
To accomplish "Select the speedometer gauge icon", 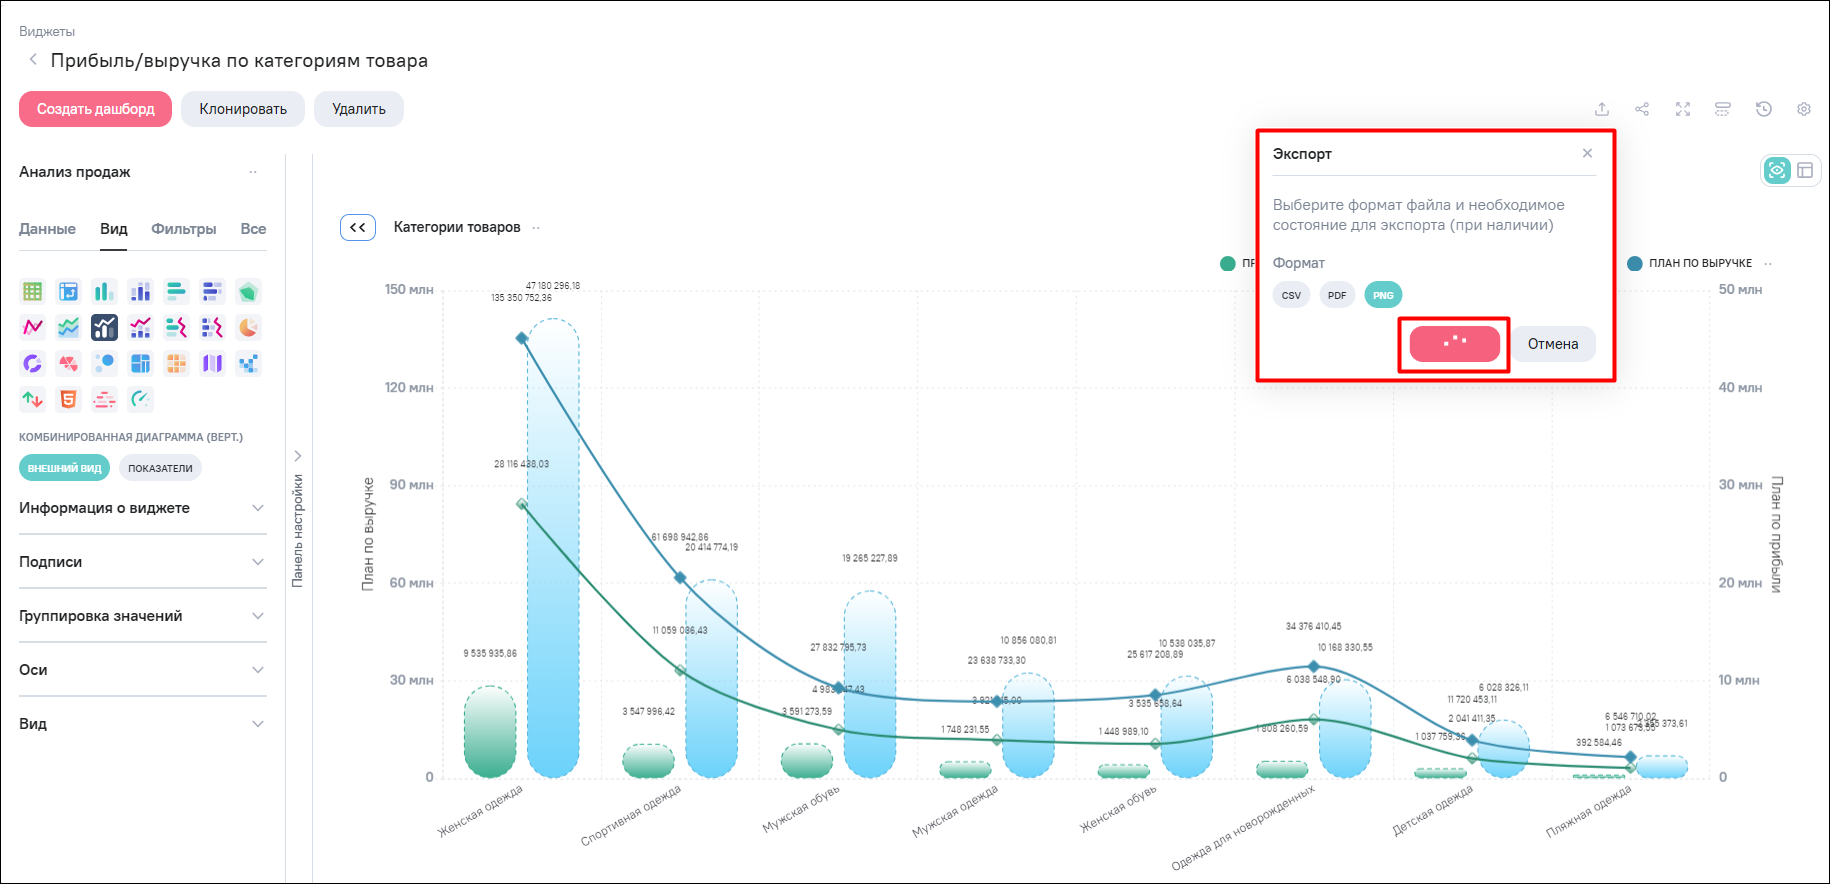I will 140,399.
